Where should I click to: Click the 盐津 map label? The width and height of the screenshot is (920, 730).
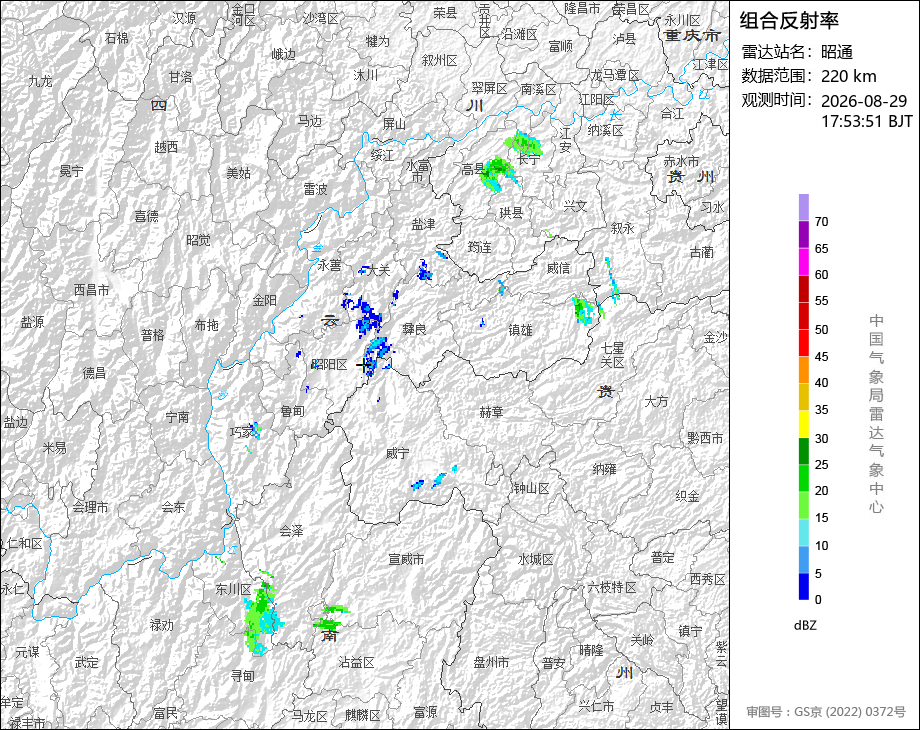point(423,224)
